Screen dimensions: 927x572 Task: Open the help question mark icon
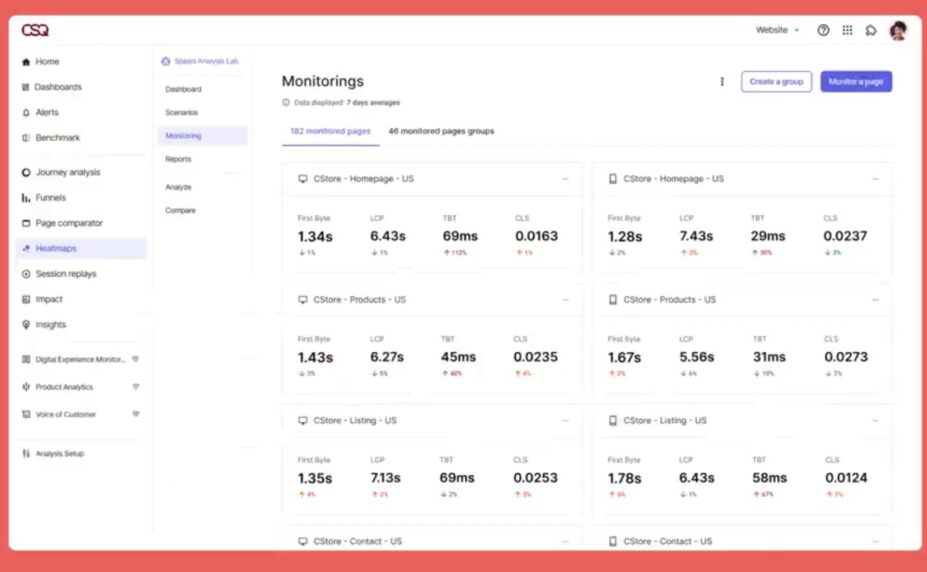point(823,30)
